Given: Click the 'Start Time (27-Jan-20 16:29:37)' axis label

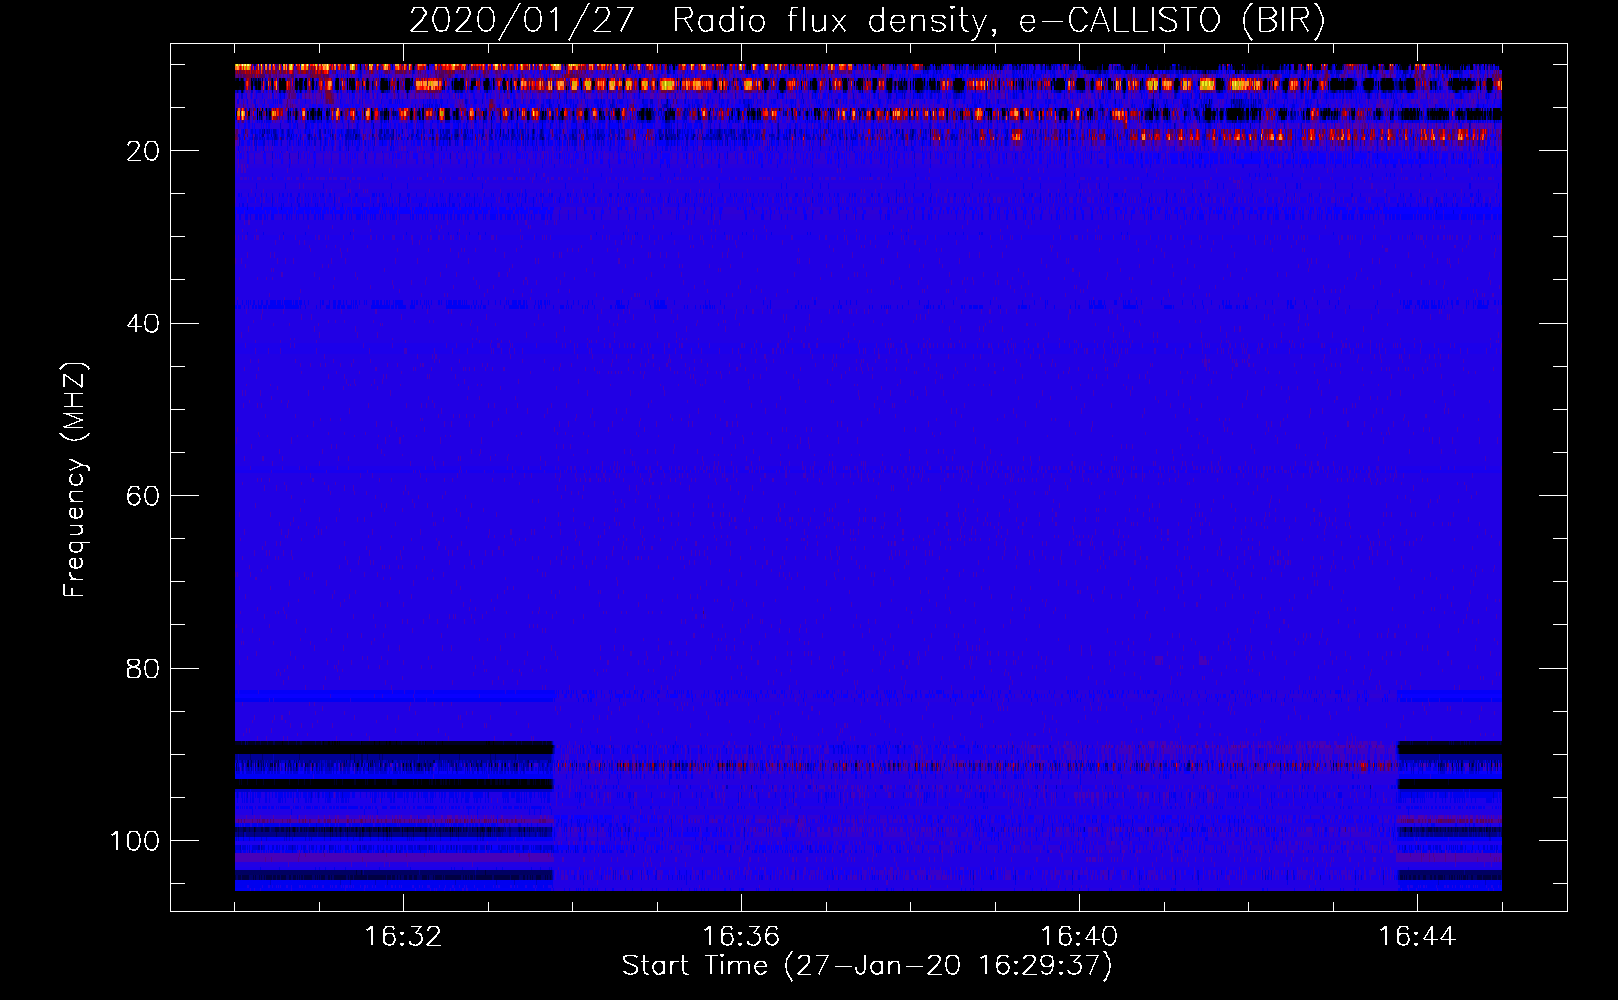Looking at the screenshot, I should pos(867,966).
